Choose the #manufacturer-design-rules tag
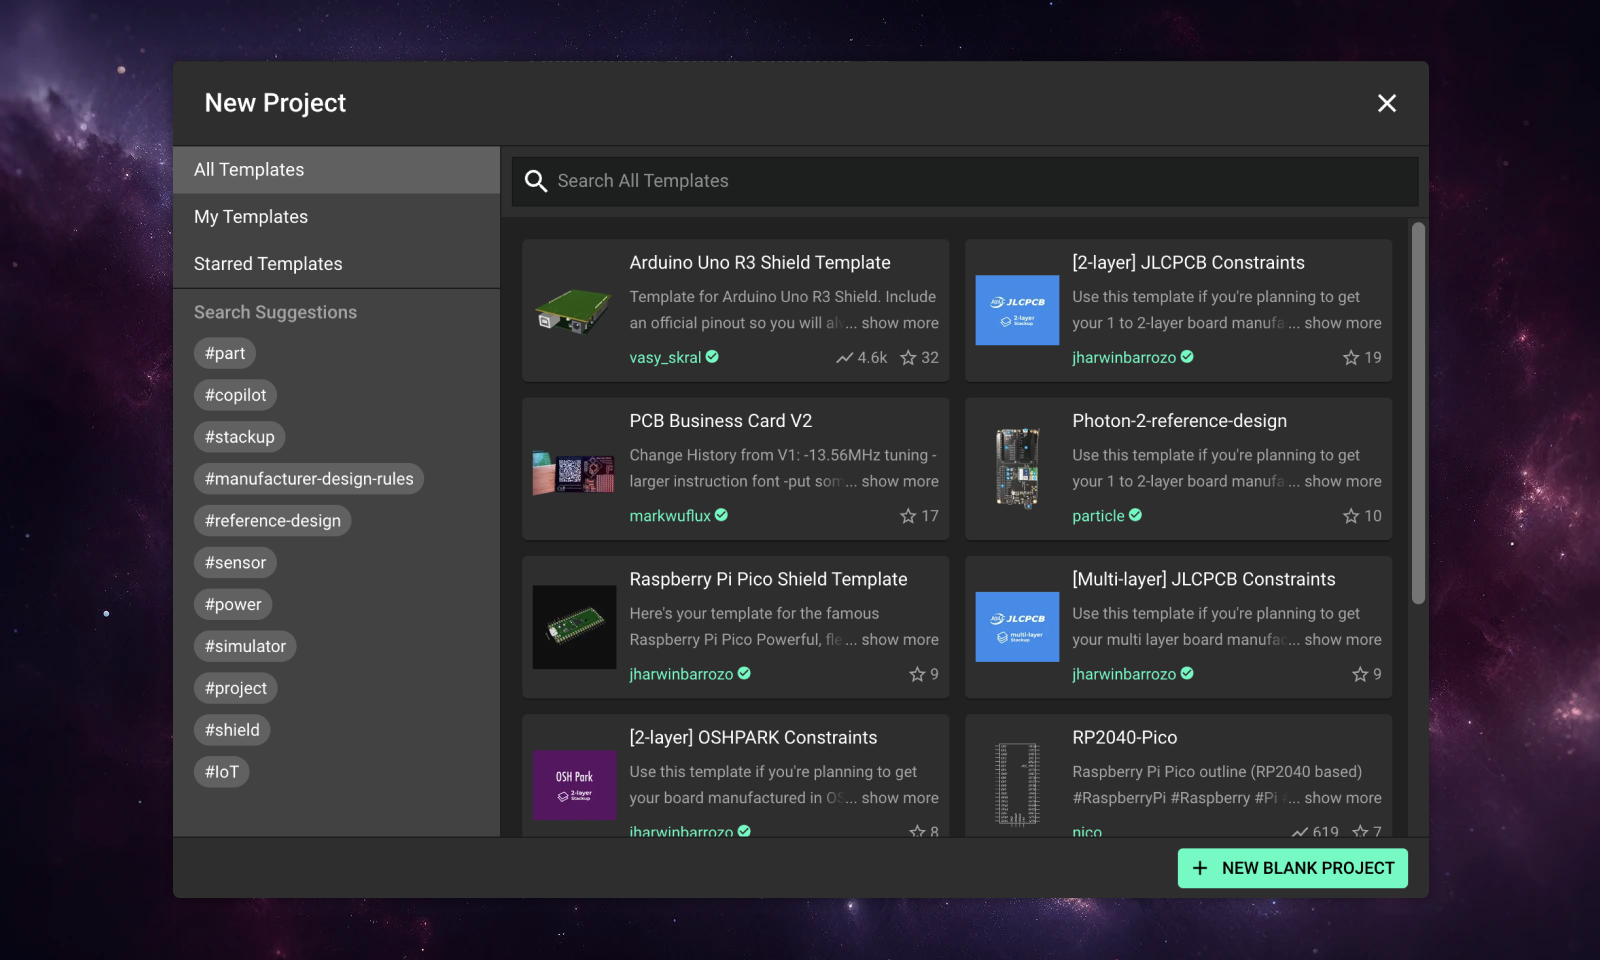This screenshot has height=960, width=1600. [309, 479]
